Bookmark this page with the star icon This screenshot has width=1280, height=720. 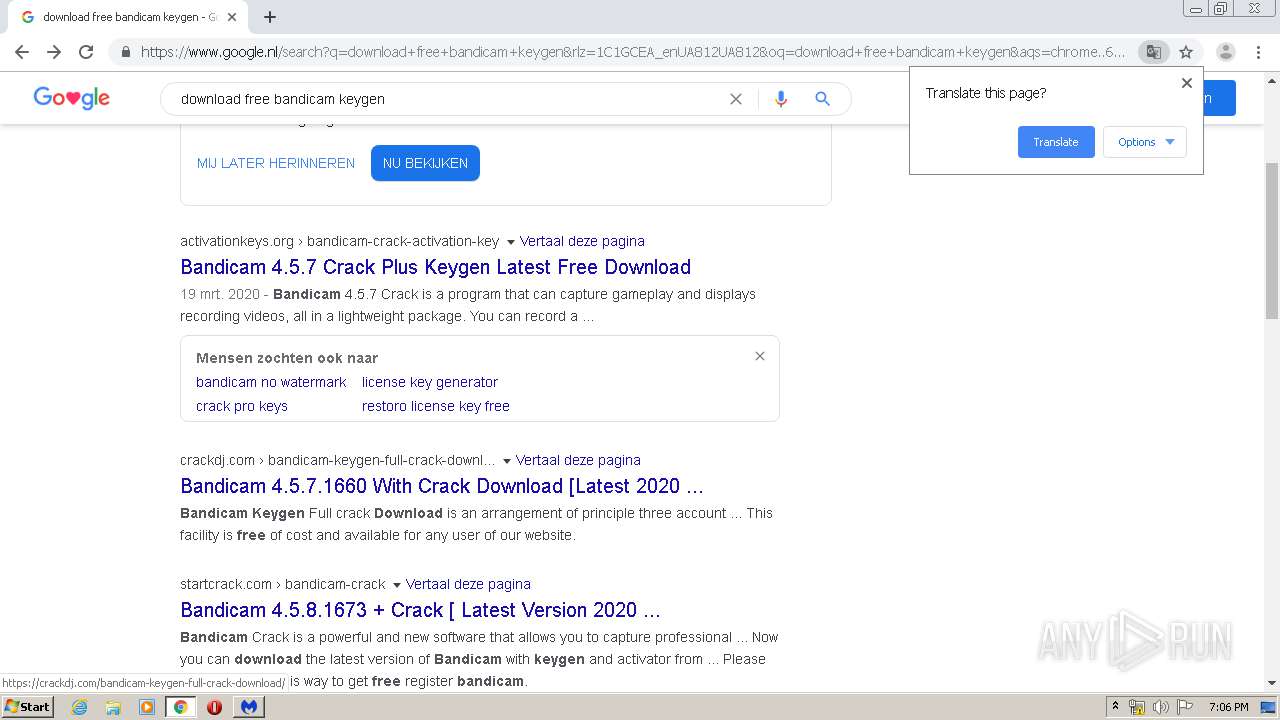pos(1186,52)
